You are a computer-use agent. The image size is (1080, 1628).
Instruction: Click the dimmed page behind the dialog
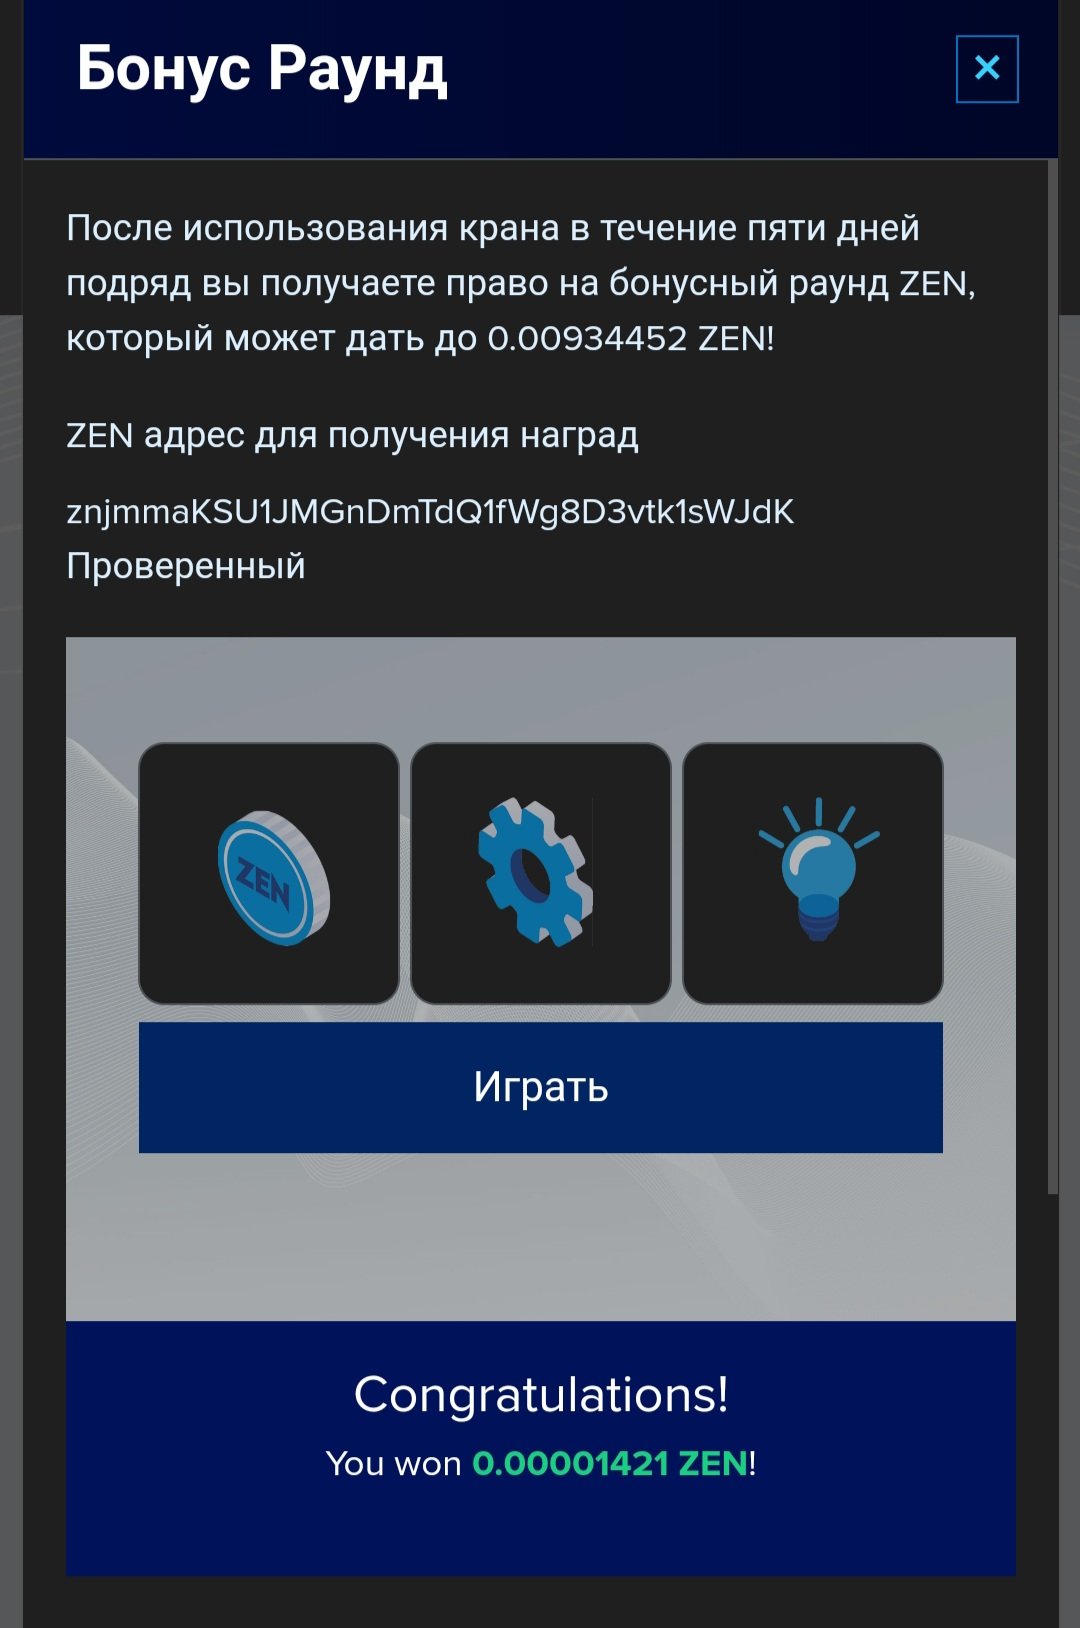click(11, 900)
